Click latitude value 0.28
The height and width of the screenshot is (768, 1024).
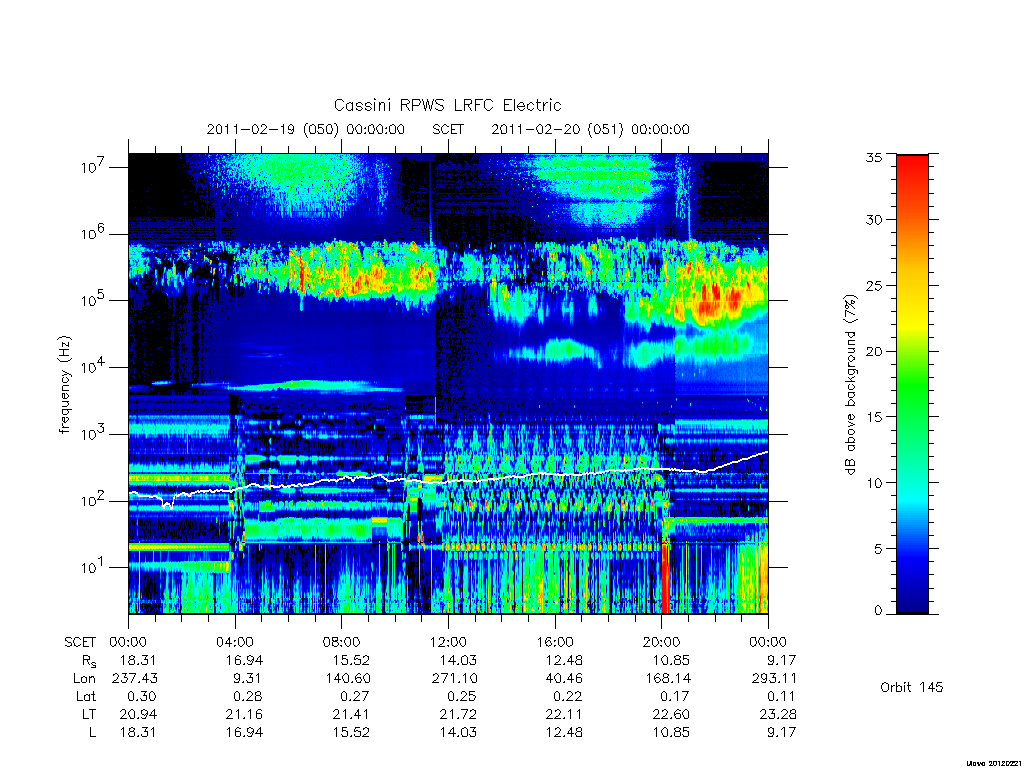tap(248, 696)
